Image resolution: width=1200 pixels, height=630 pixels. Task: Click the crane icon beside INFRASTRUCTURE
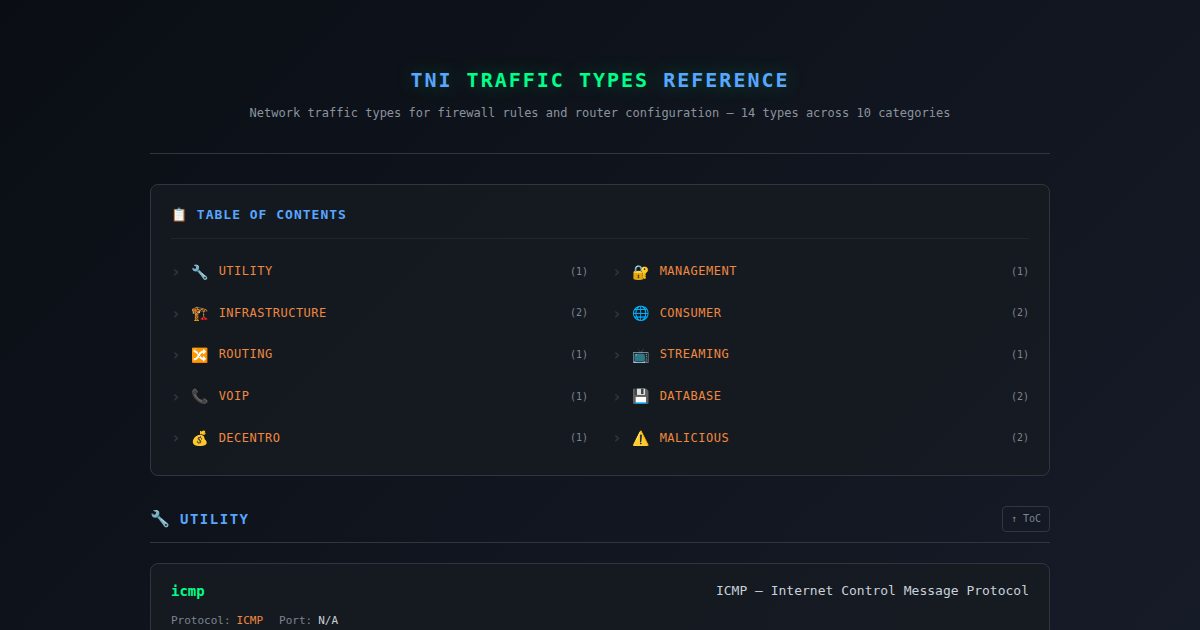pos(200,313)
